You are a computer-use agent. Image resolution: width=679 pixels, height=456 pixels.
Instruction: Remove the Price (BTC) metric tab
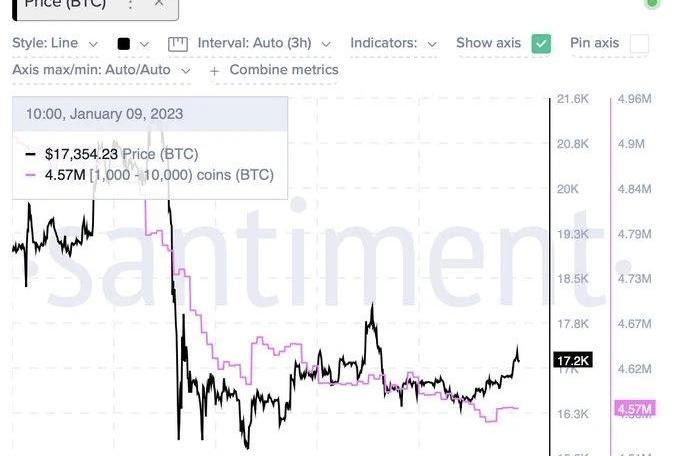click(x=160, y=4)
